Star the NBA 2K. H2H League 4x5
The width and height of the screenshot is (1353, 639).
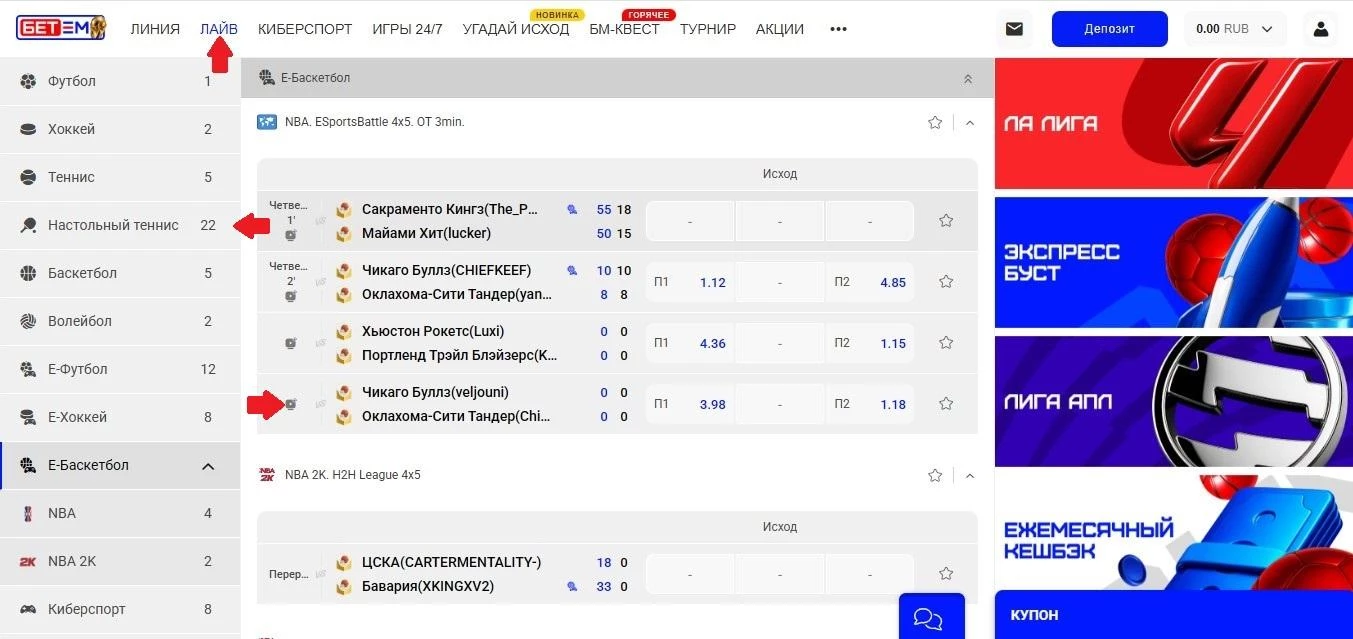935,475
